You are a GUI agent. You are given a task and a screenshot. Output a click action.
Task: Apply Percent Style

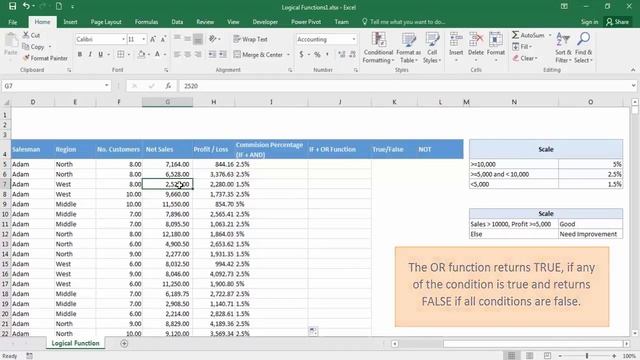(317, 54)
